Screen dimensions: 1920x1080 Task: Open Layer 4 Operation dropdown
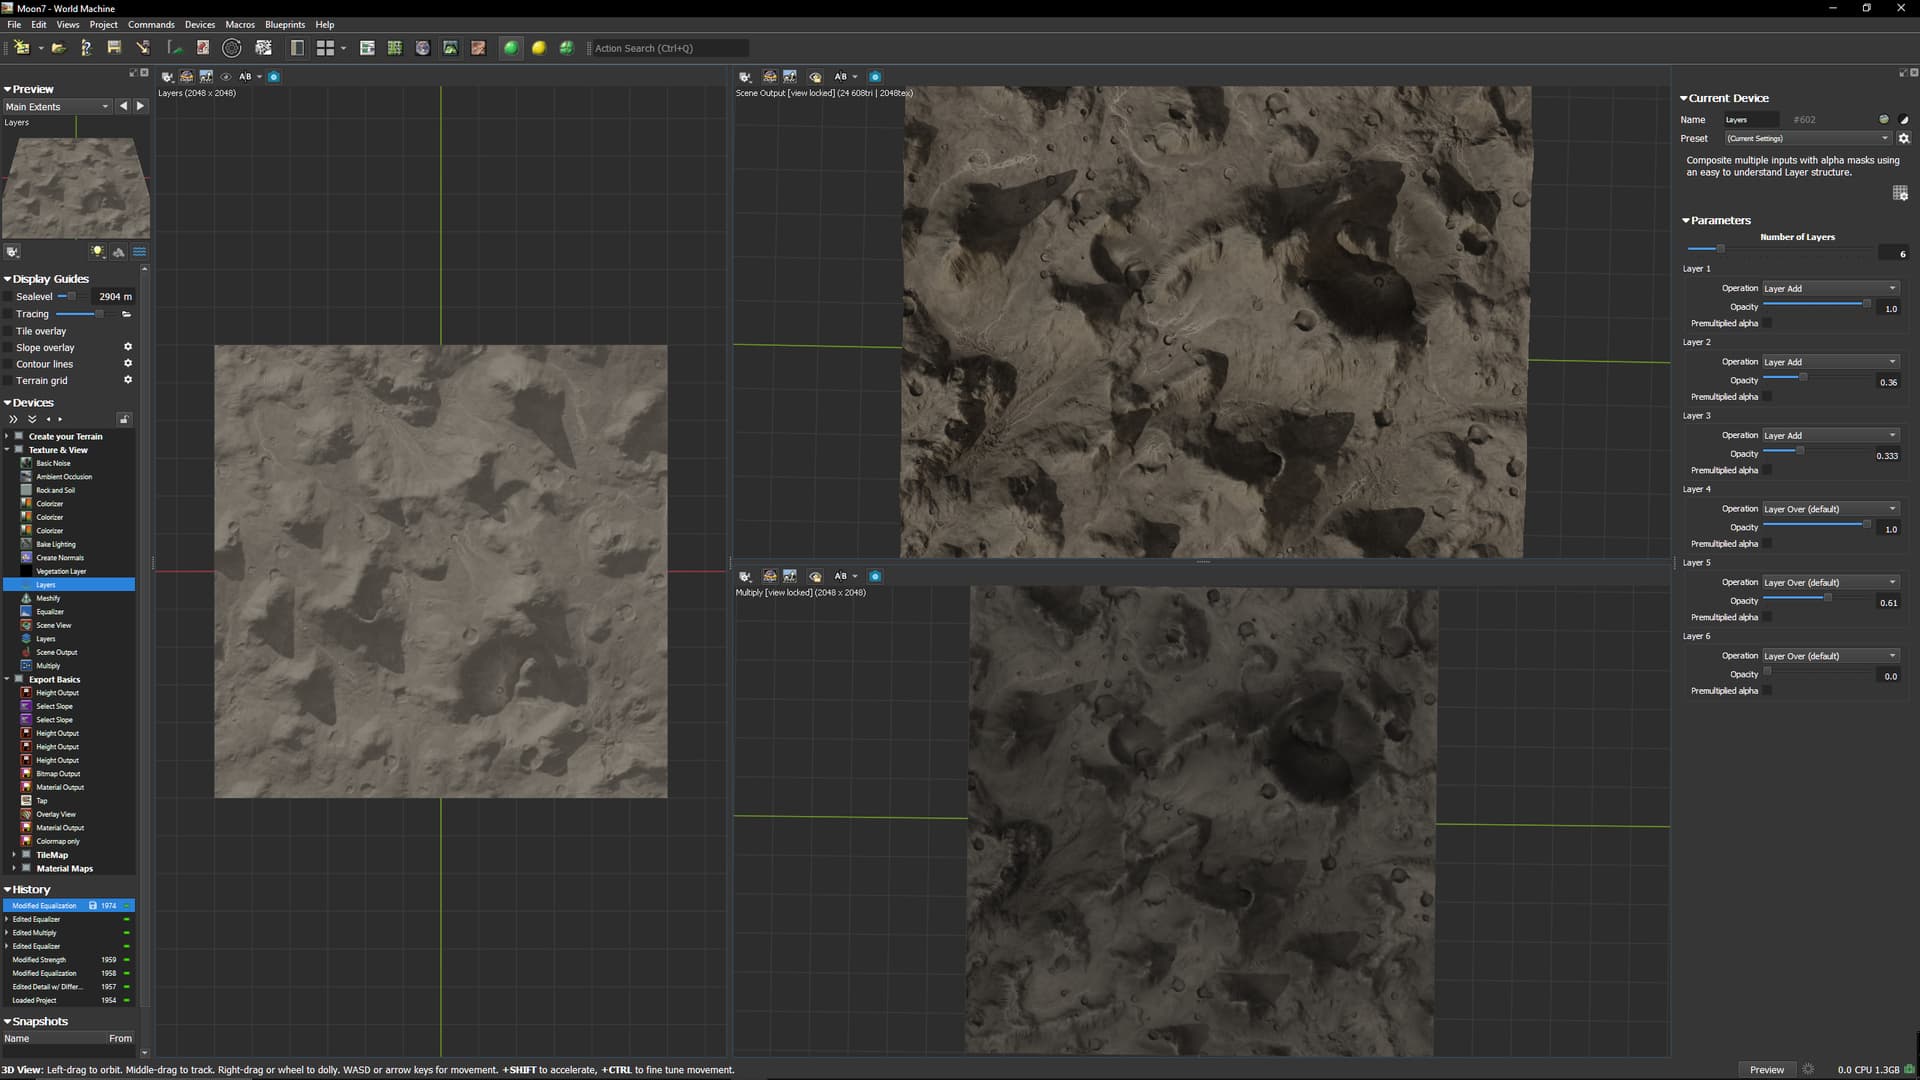pyautogui.click(x=1830, y=509)
